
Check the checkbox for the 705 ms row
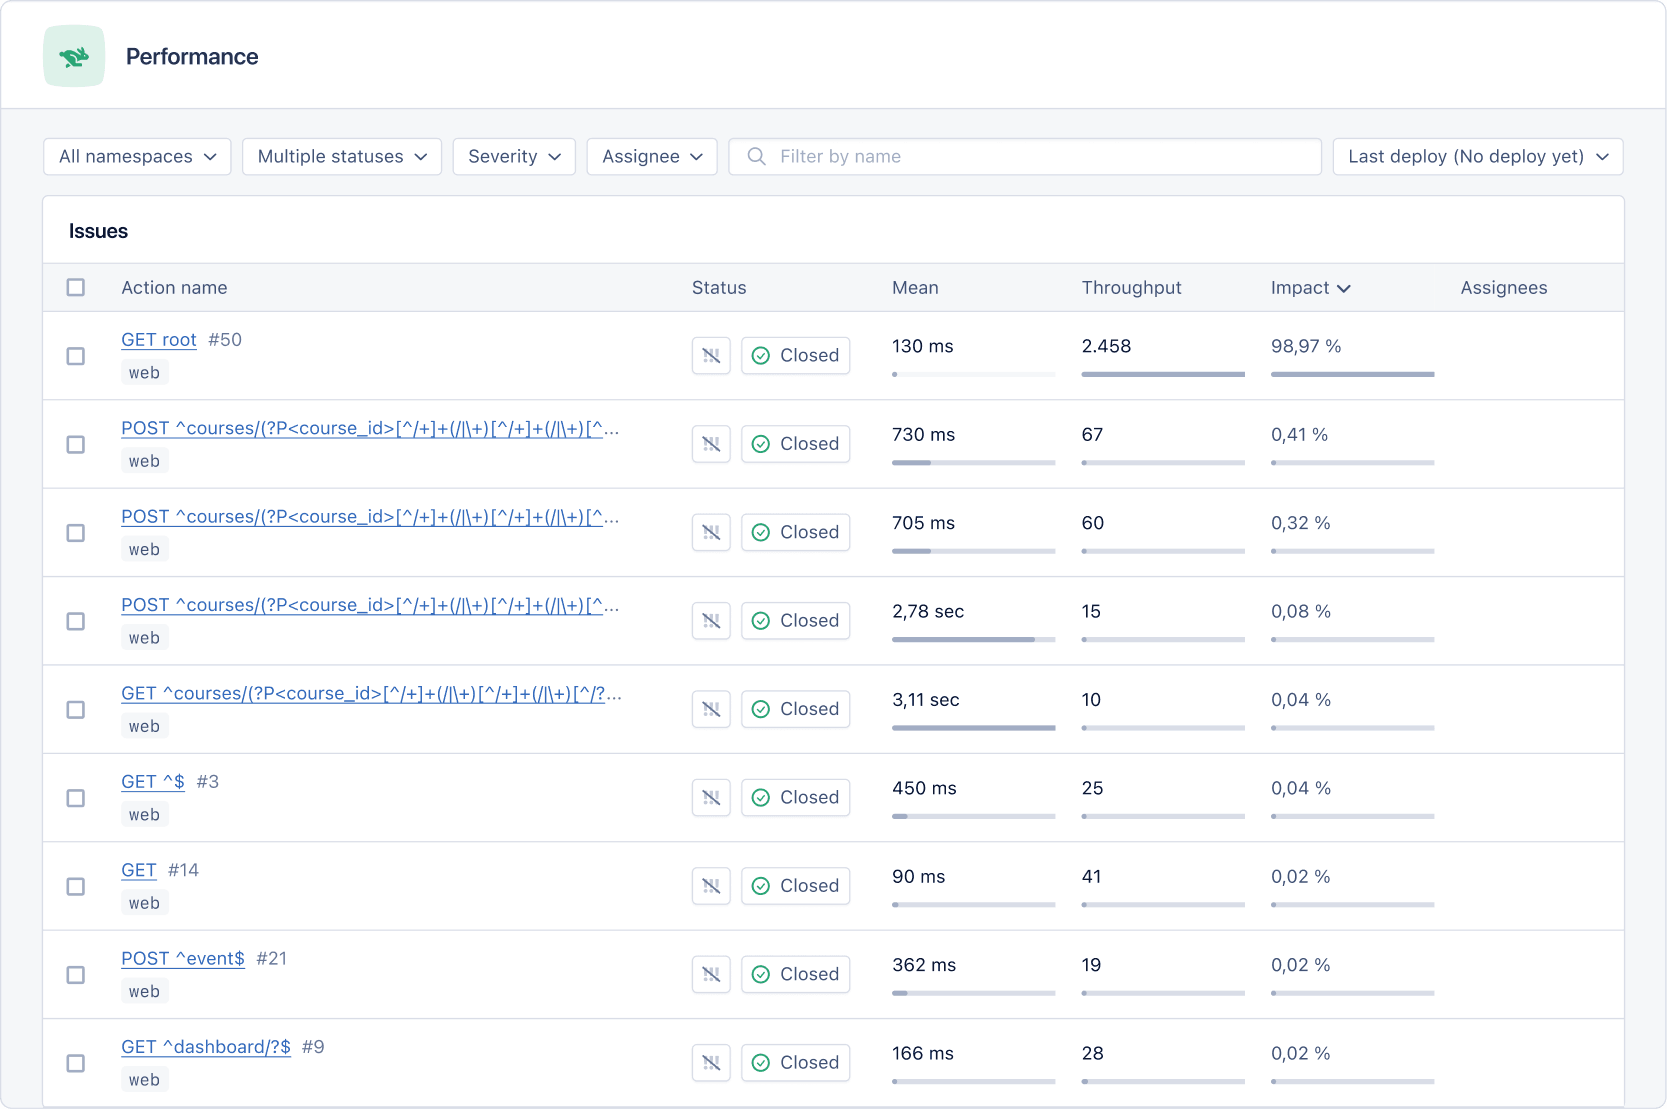tap(76, 533)
